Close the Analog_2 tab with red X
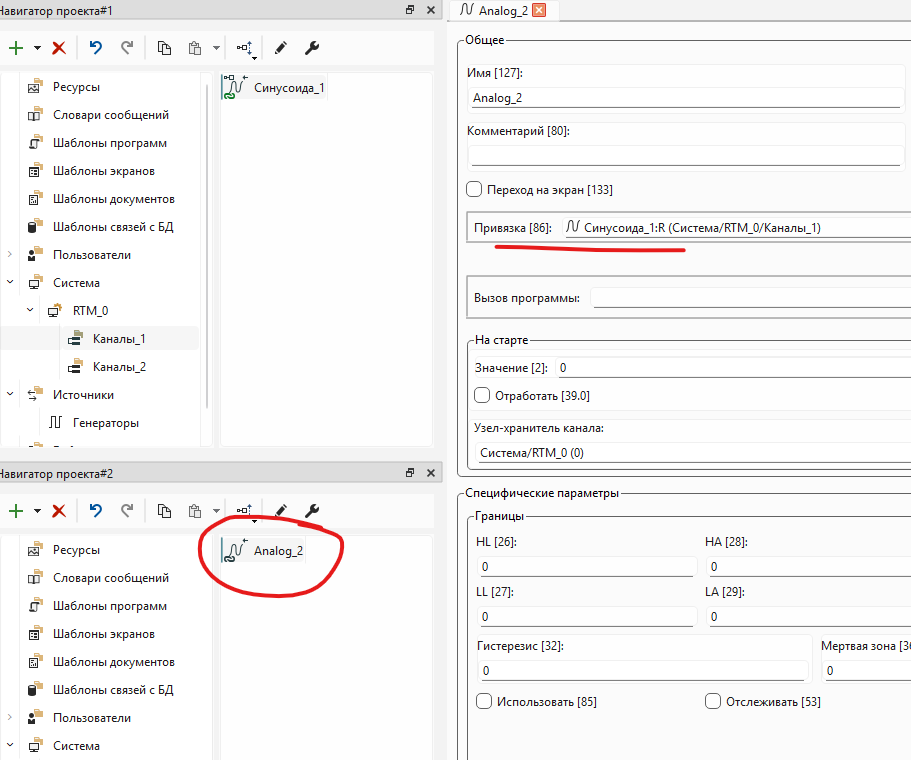Image resolution: width=911 pixels, height=760 pixels. click(539, 10)
